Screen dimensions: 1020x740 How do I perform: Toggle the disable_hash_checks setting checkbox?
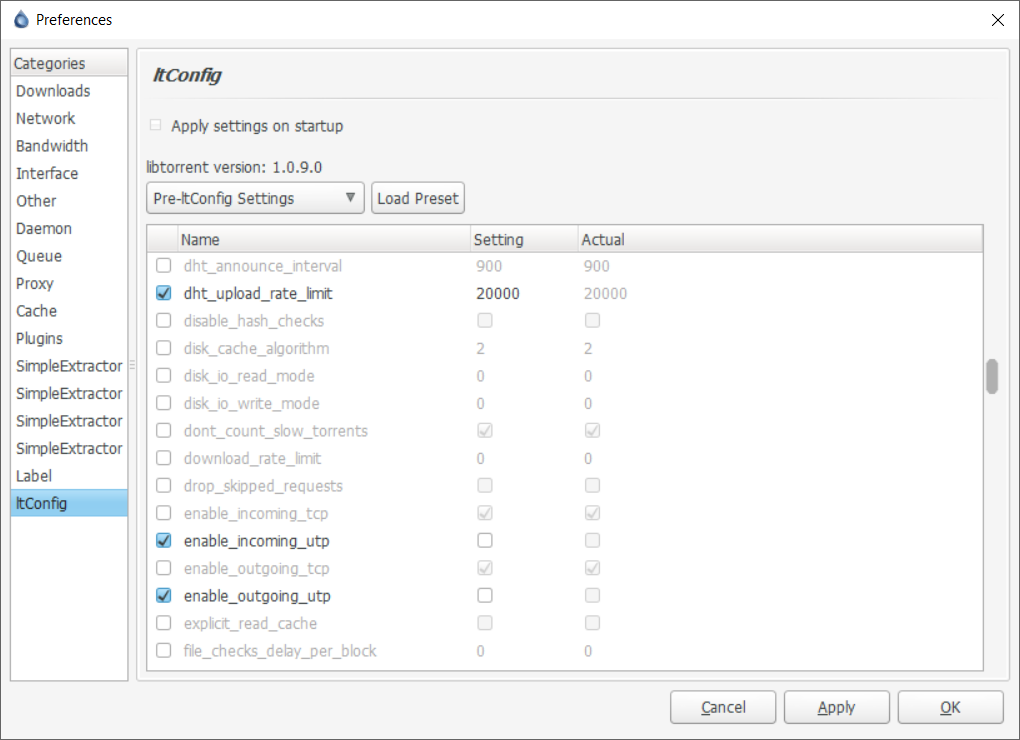point(485,320)
